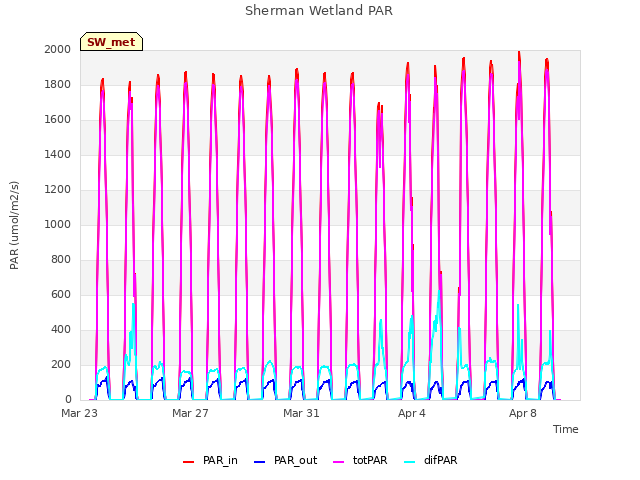Click the chart title Sherman Wetland PAR
This screenshot has width=640, height=480.
point(319,11)
